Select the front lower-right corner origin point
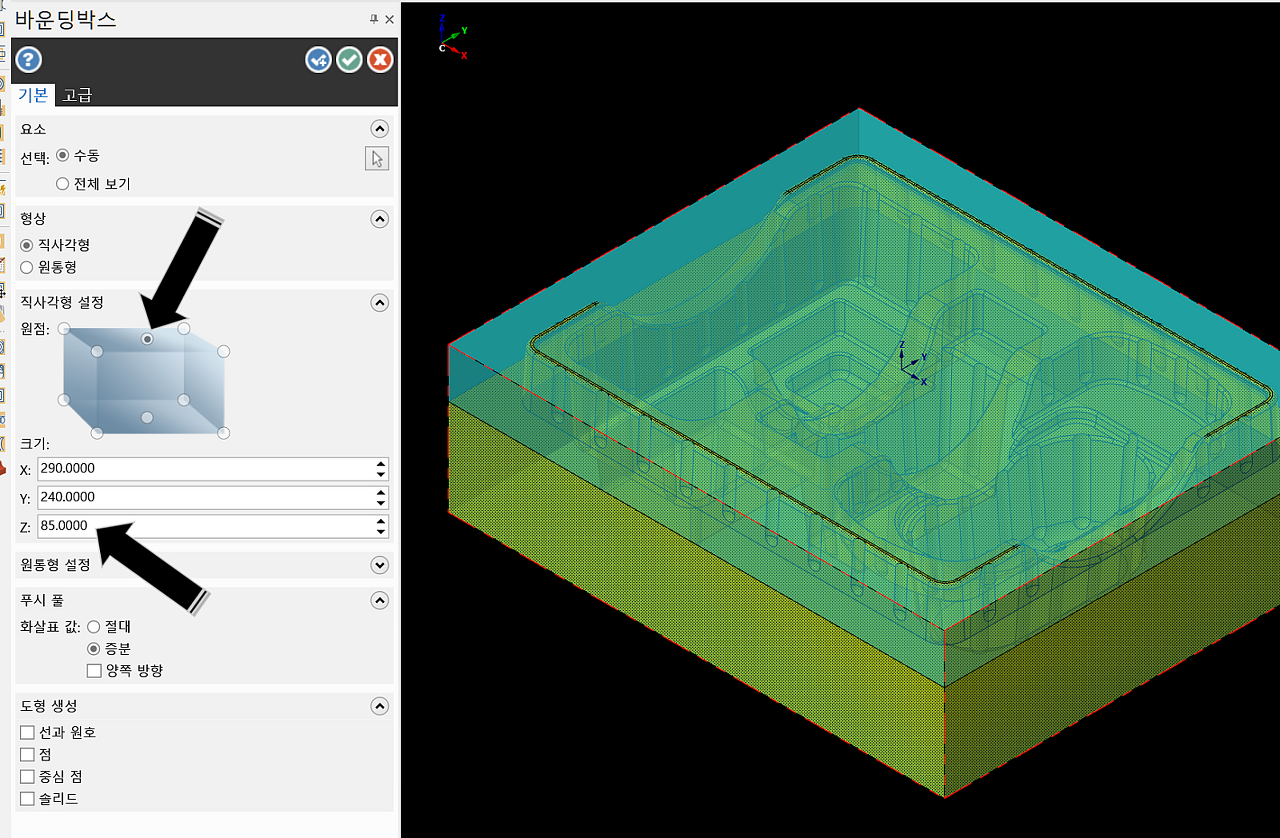 224,433
